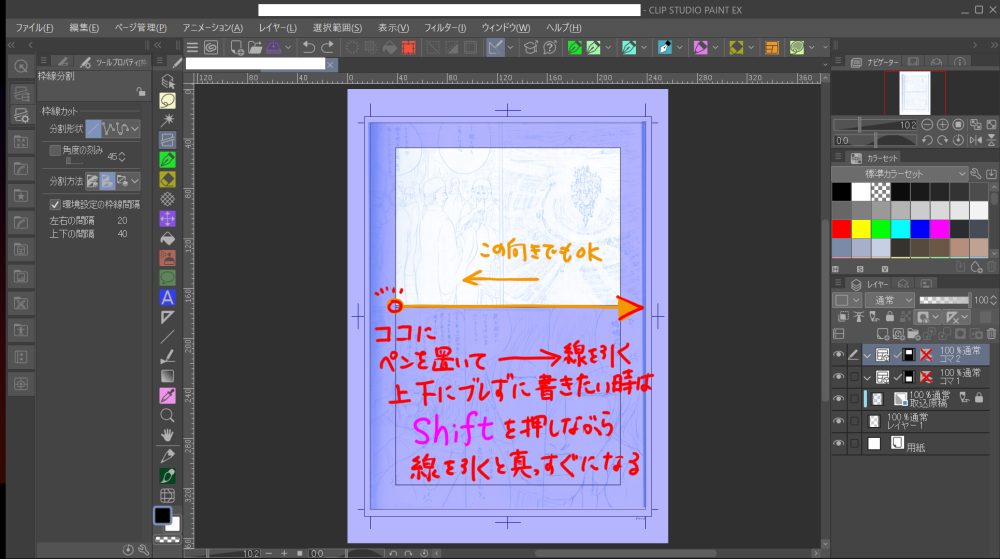Open the レイヤー menu in menu bar
Viewport: 1000px width, 559px height.
point(277,27)
